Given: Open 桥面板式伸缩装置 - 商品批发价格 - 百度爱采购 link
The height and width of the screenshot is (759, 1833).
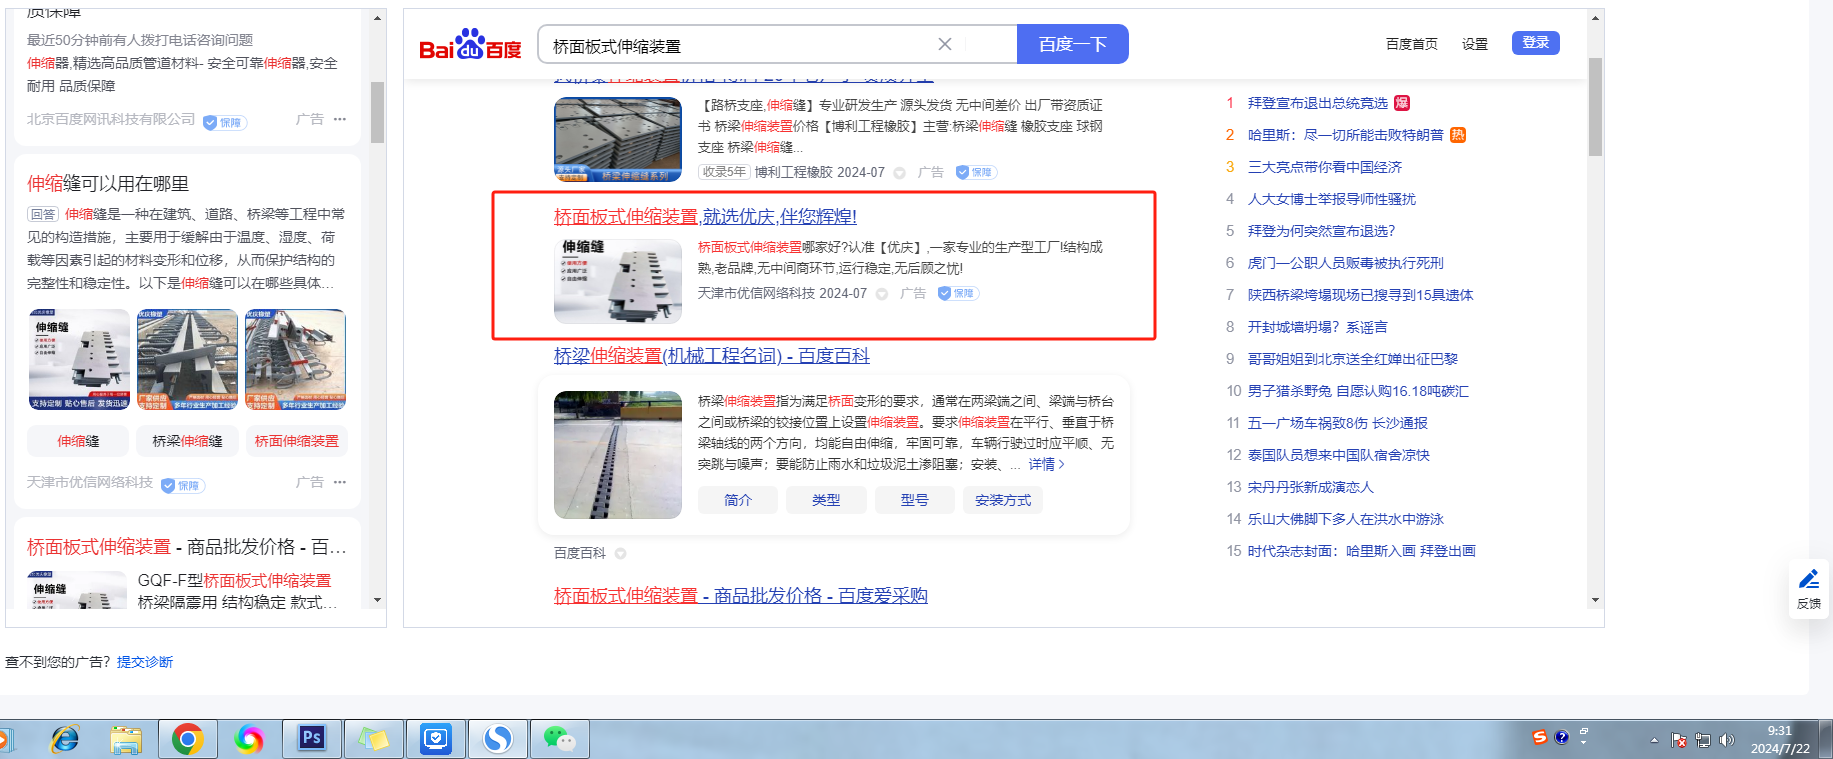Looking at the screenshot, I should (741, 596).
